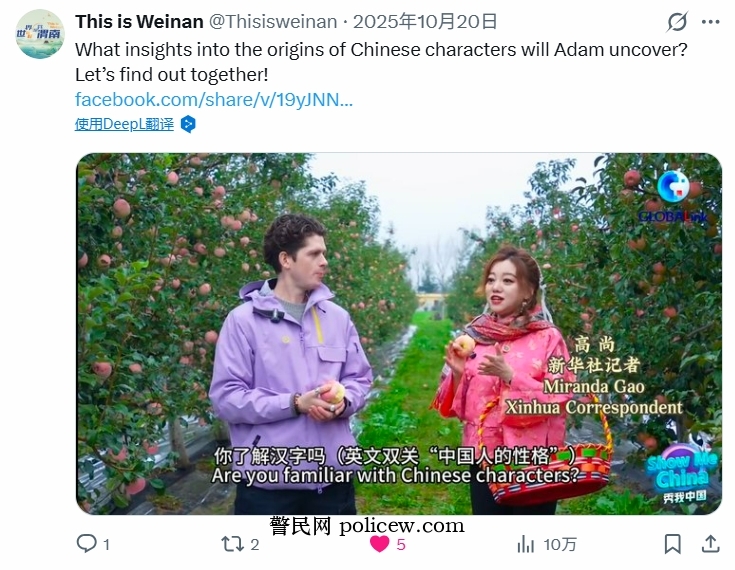This screenshot has width=735, height=570.
Task: Click the repost arrows icon
Action: [232, 544]
